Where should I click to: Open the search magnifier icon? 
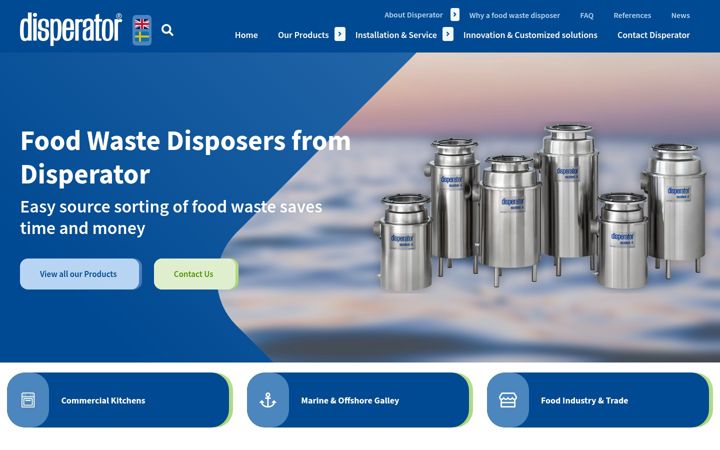[168, 30]
